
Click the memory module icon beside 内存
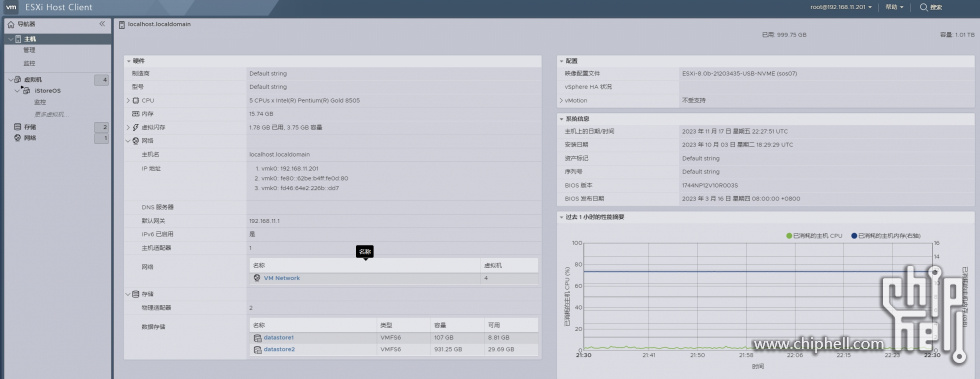pyautogui.click(x=136, y=114)
